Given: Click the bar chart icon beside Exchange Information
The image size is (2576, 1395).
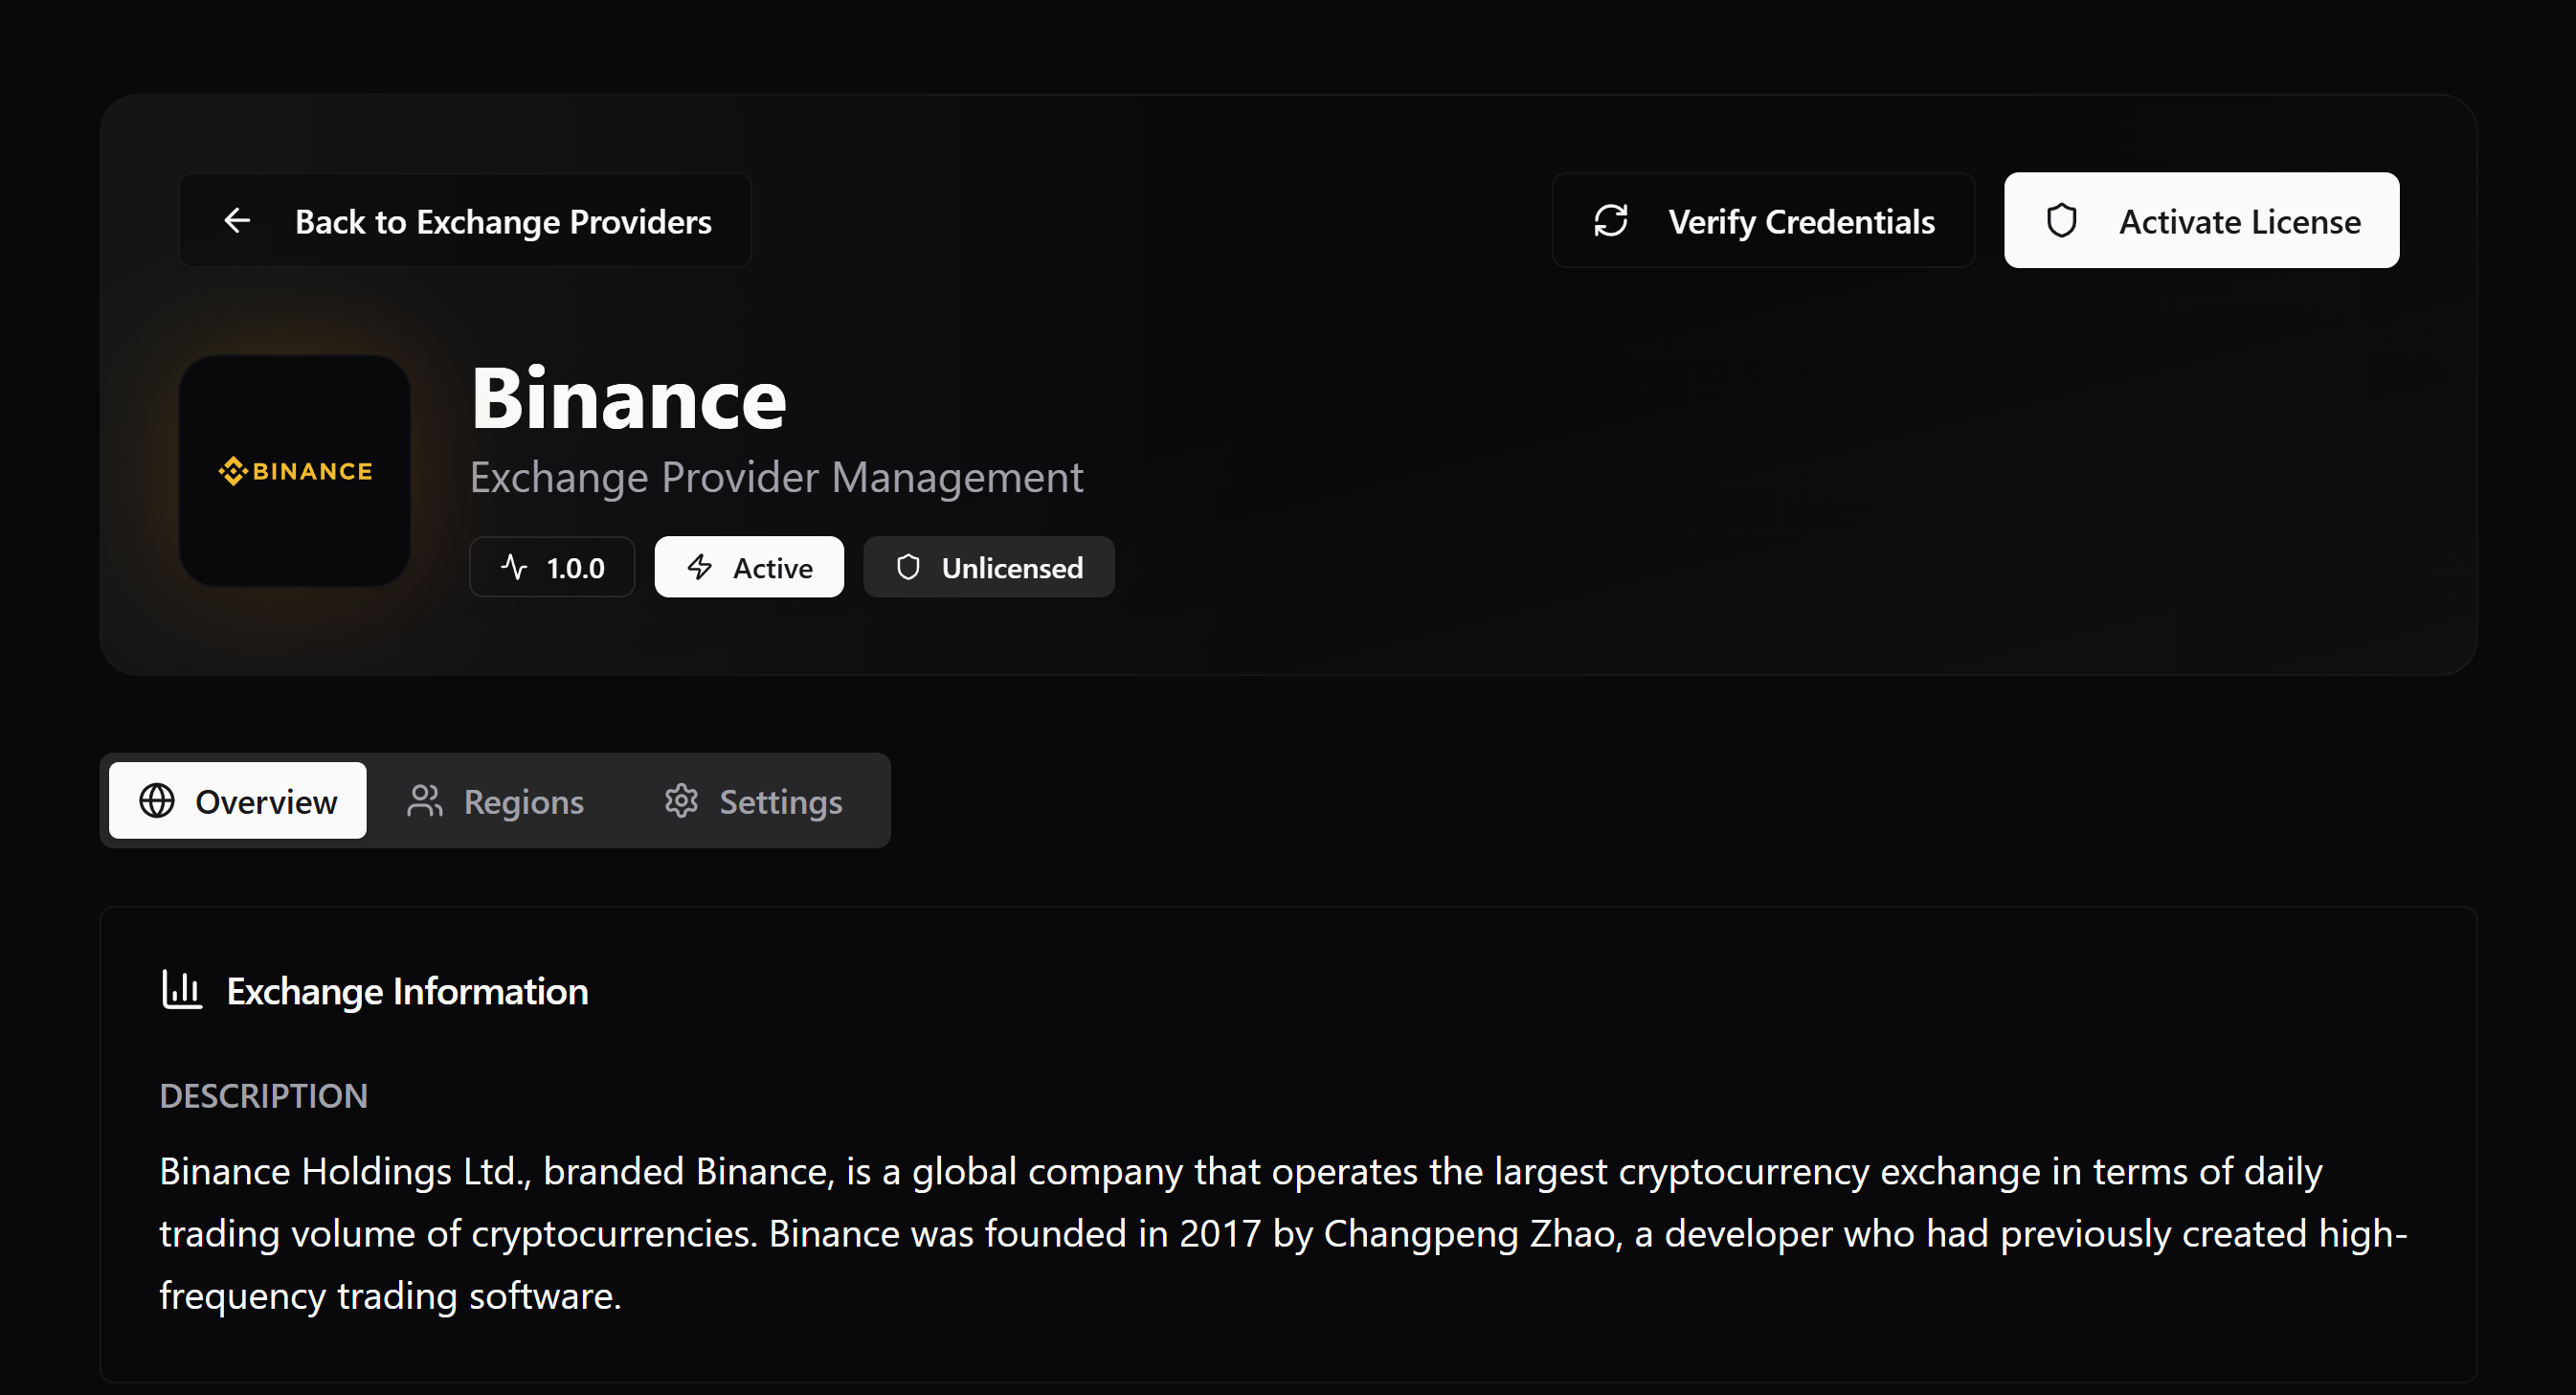Looking at the screenshot, I should (x=182, y=990).
